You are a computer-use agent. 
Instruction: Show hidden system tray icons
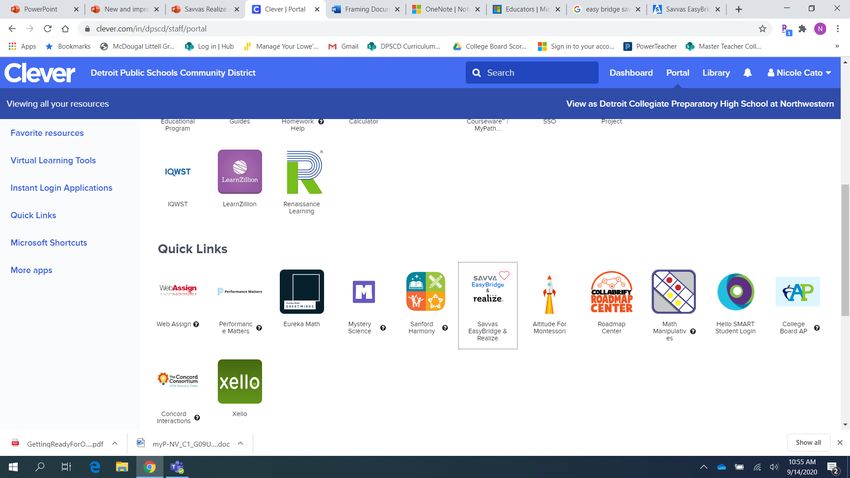(x=704, y=467)
